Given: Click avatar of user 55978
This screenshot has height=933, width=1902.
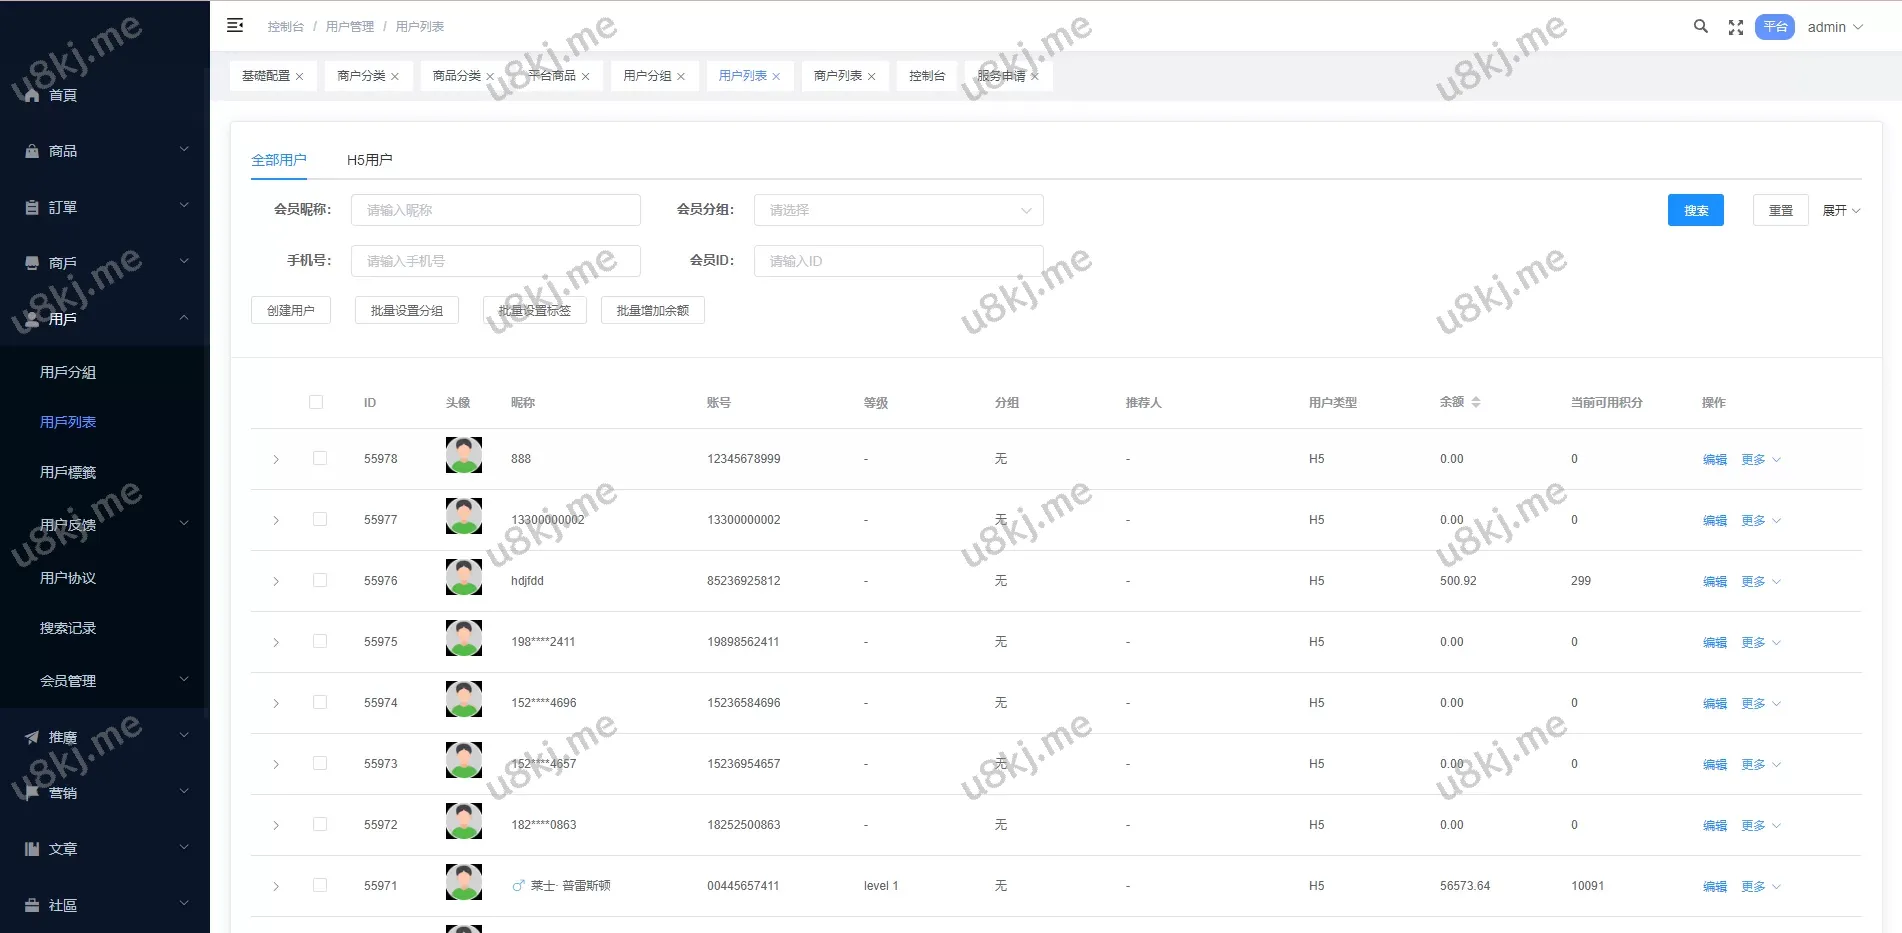Looking at the screenshot, I should tap(463, 456).
